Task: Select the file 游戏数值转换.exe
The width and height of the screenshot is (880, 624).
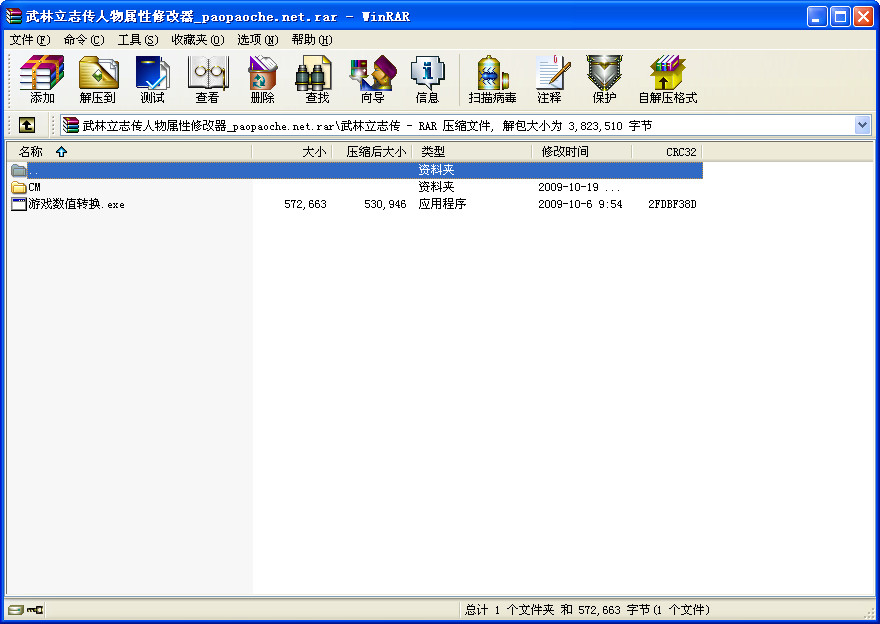Action: pos(76,204)
